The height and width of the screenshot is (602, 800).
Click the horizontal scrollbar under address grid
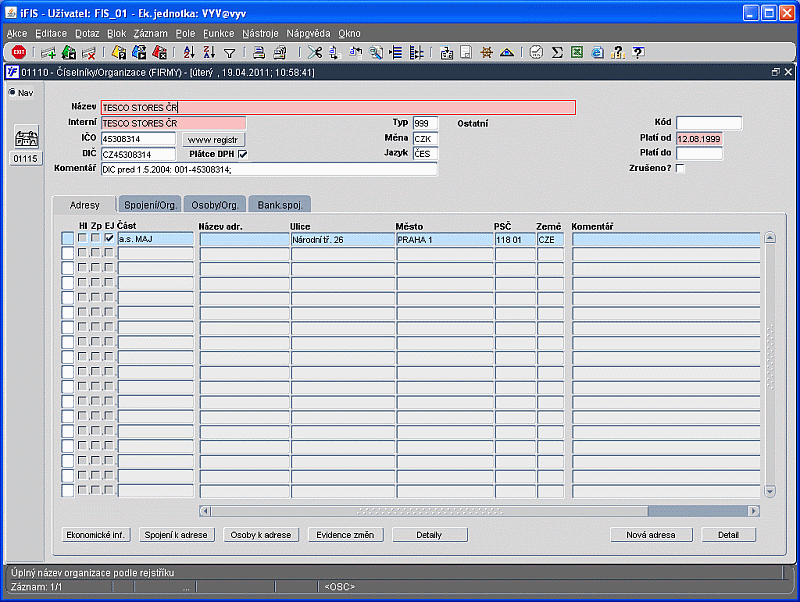480,511
